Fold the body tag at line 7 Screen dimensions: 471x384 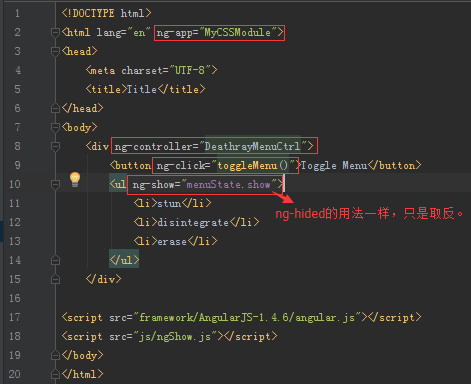coord(55,127)
